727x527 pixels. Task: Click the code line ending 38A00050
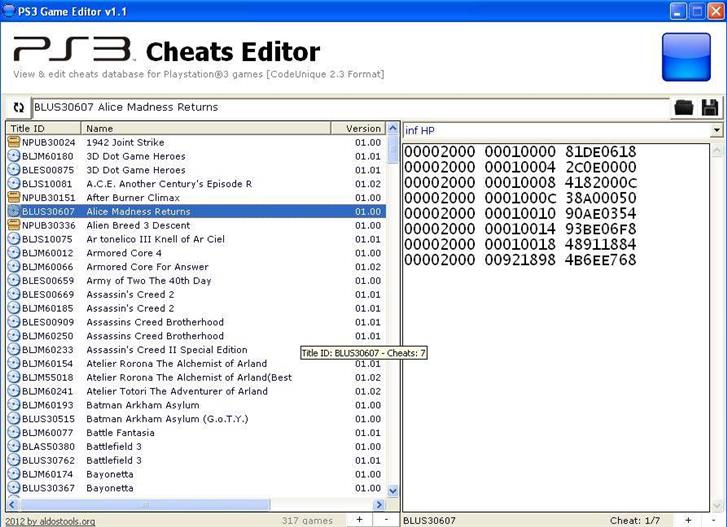pos(520,198)
